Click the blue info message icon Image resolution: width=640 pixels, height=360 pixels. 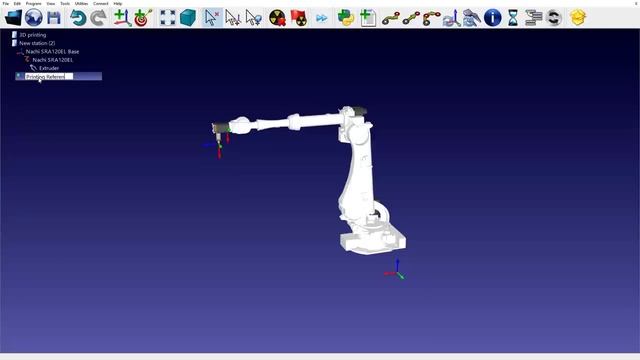click(492, 18)
